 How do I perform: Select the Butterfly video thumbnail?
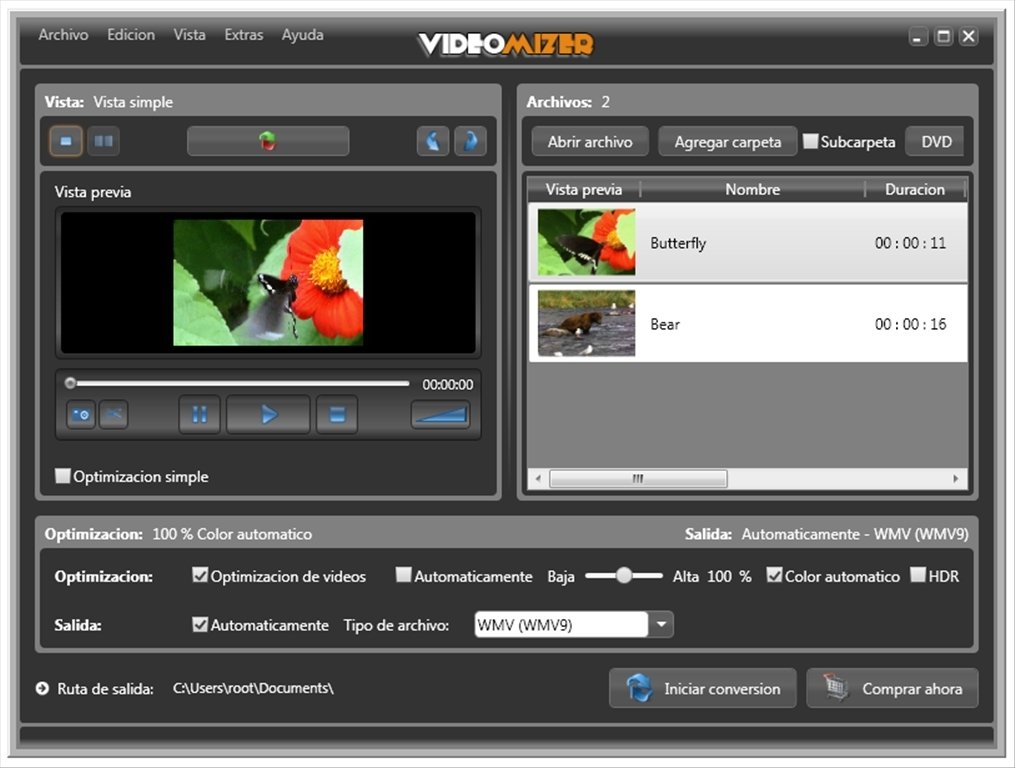pyautogui.click(x=586, y=242)
